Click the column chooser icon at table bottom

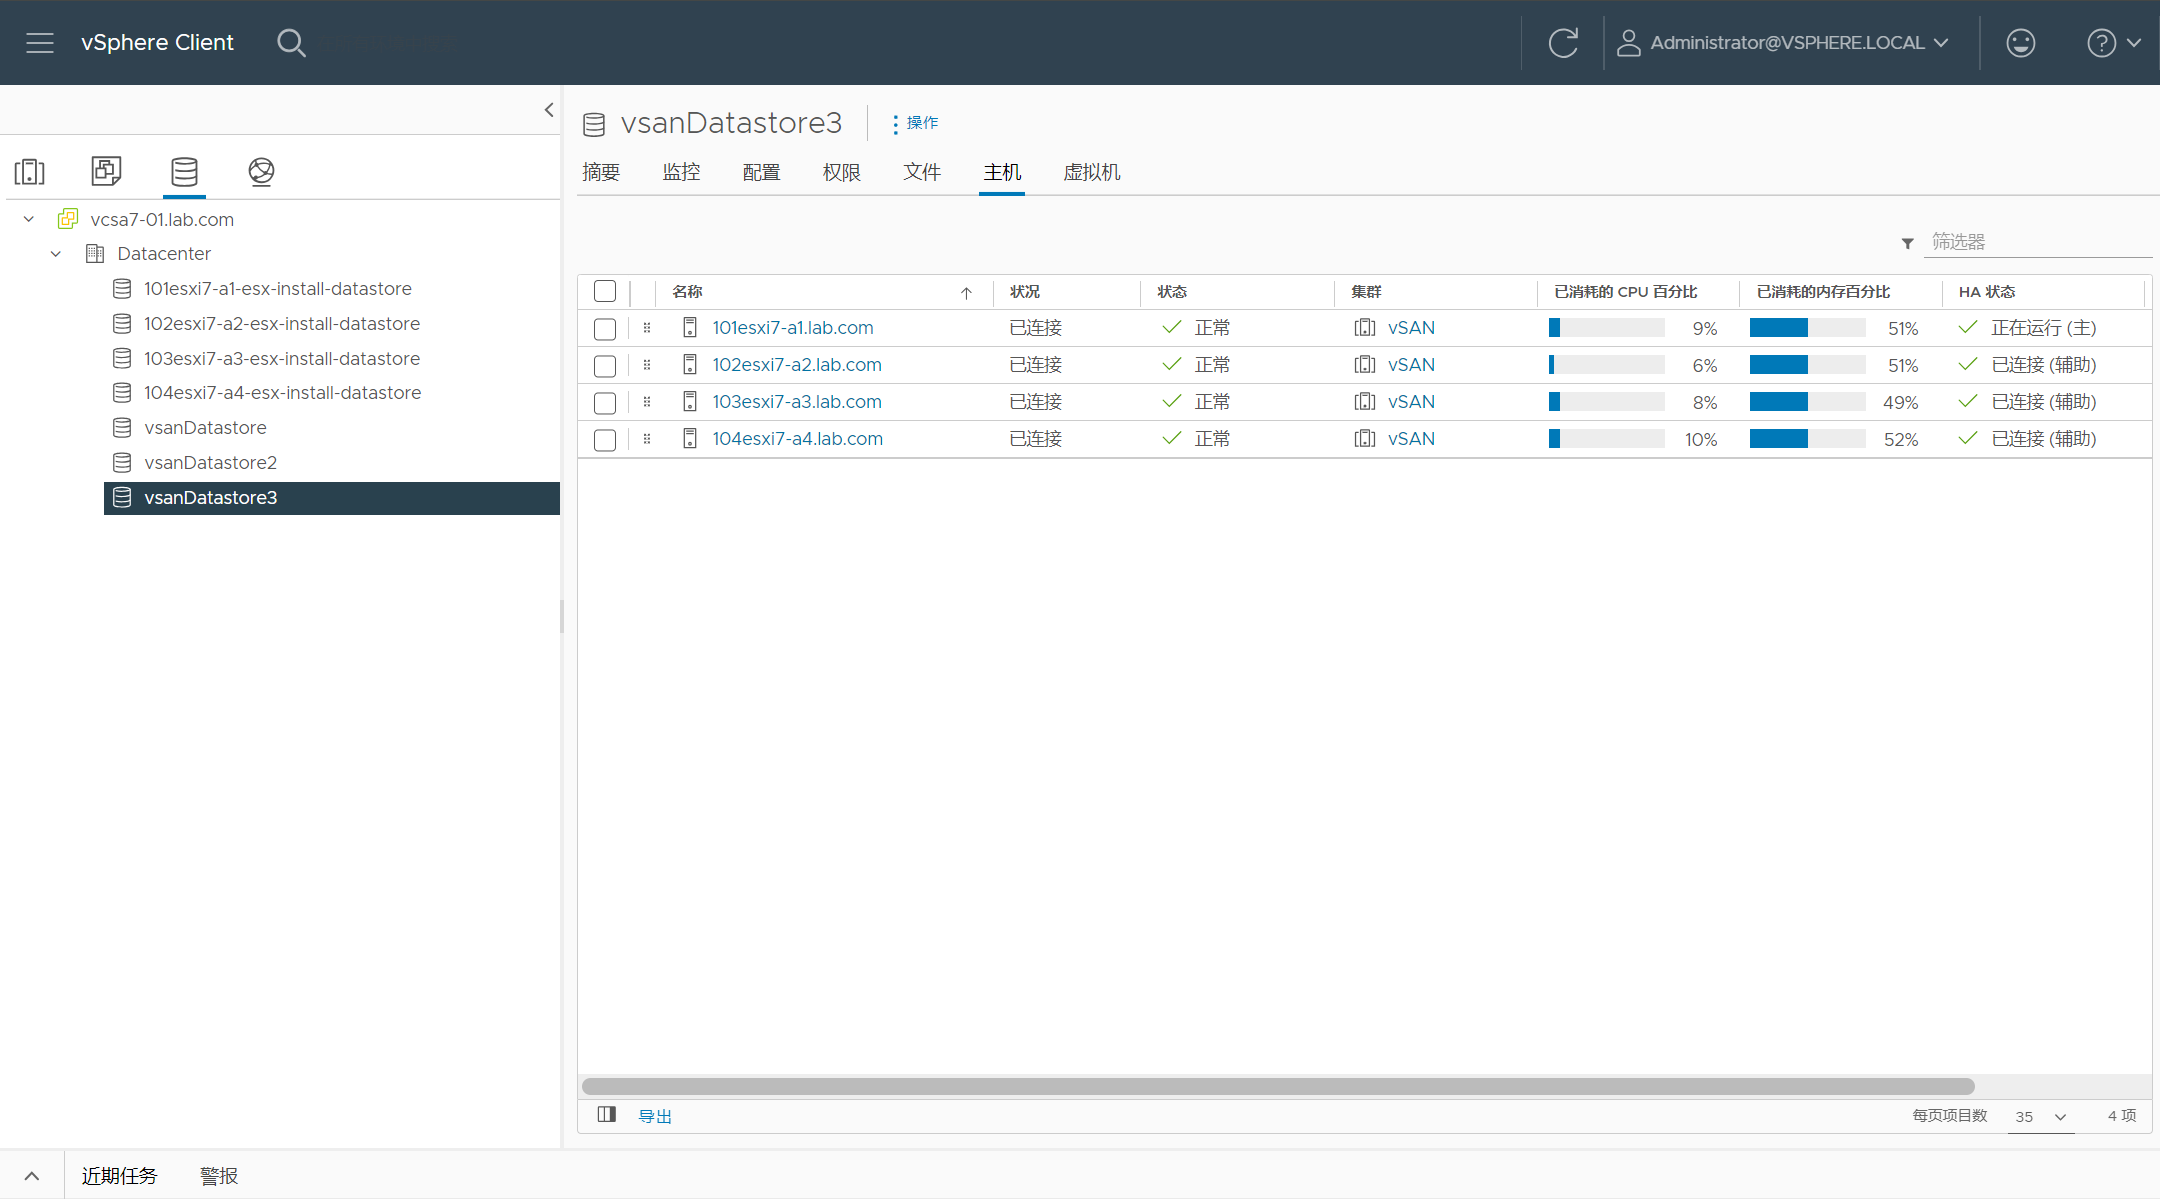tap(607, 1115)
